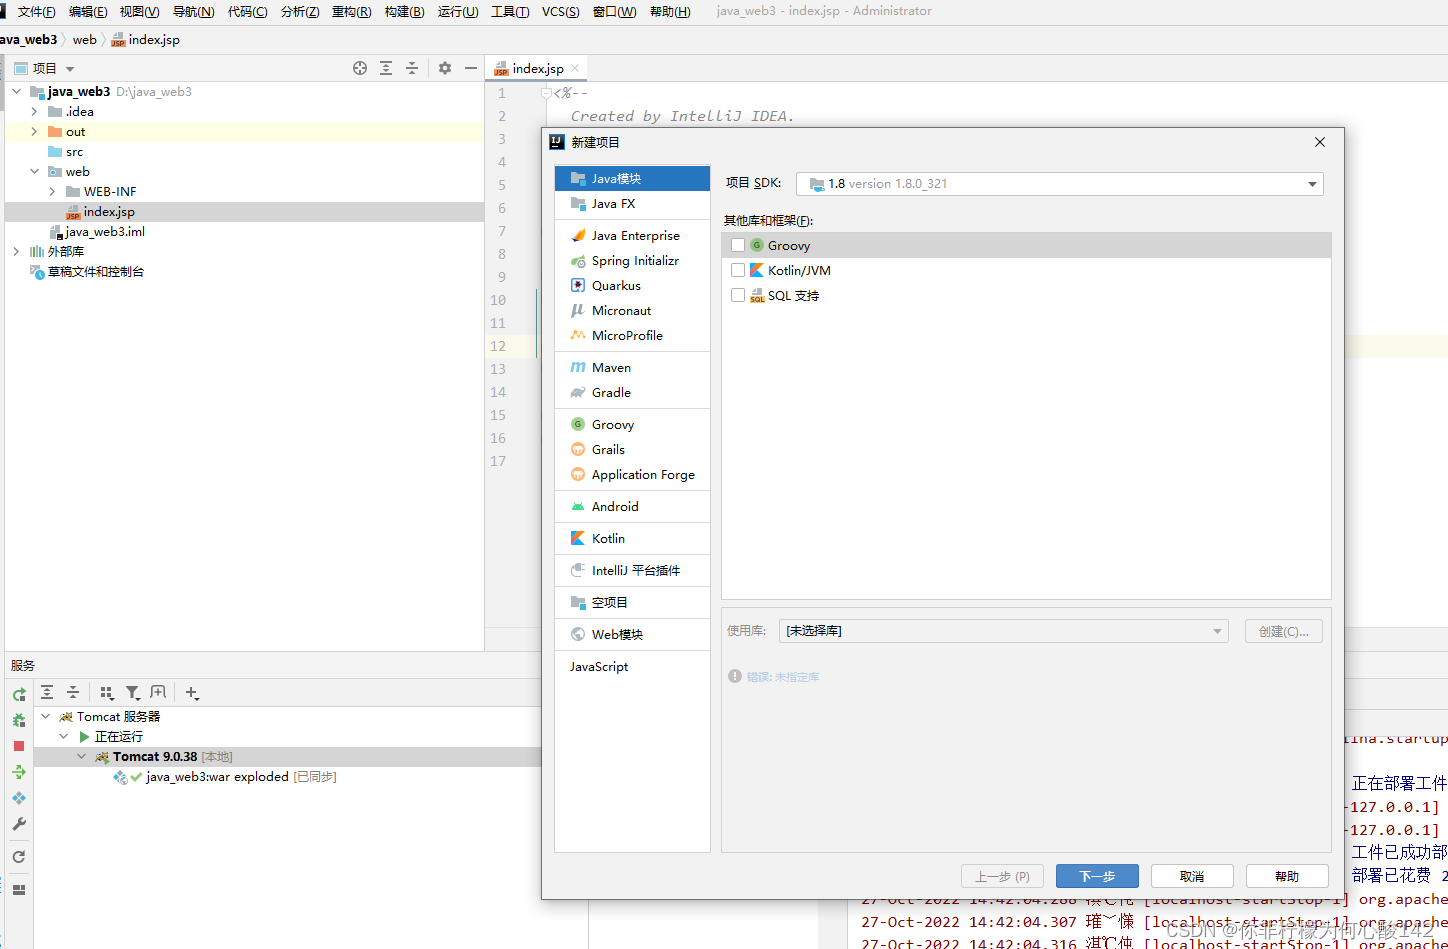The image size is (1448, 949).
Task: Select the 空项目 entry
Action: (x=632, y=603)
